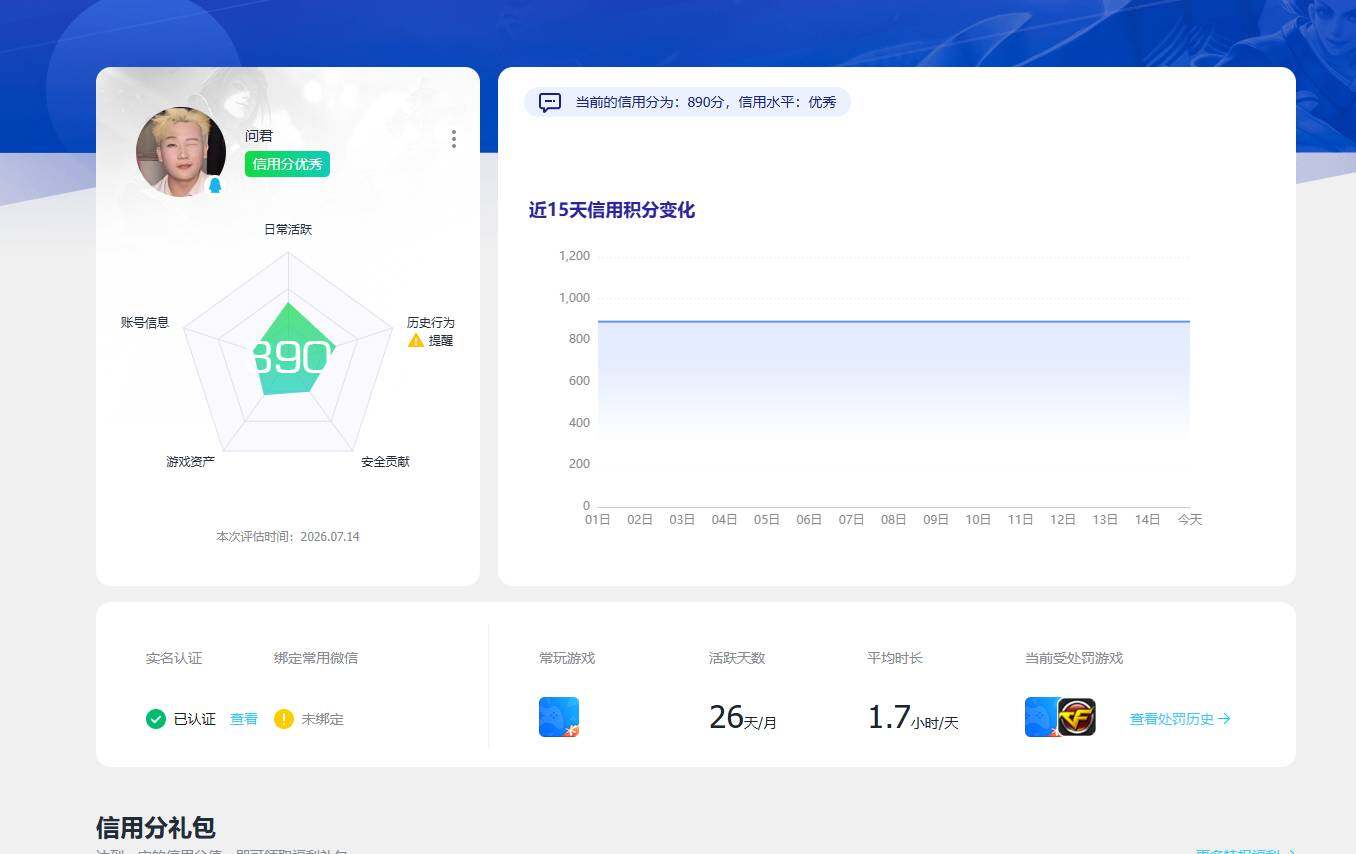
Task: Click the green check icon beside 已认证
Action: coord(156,719)
